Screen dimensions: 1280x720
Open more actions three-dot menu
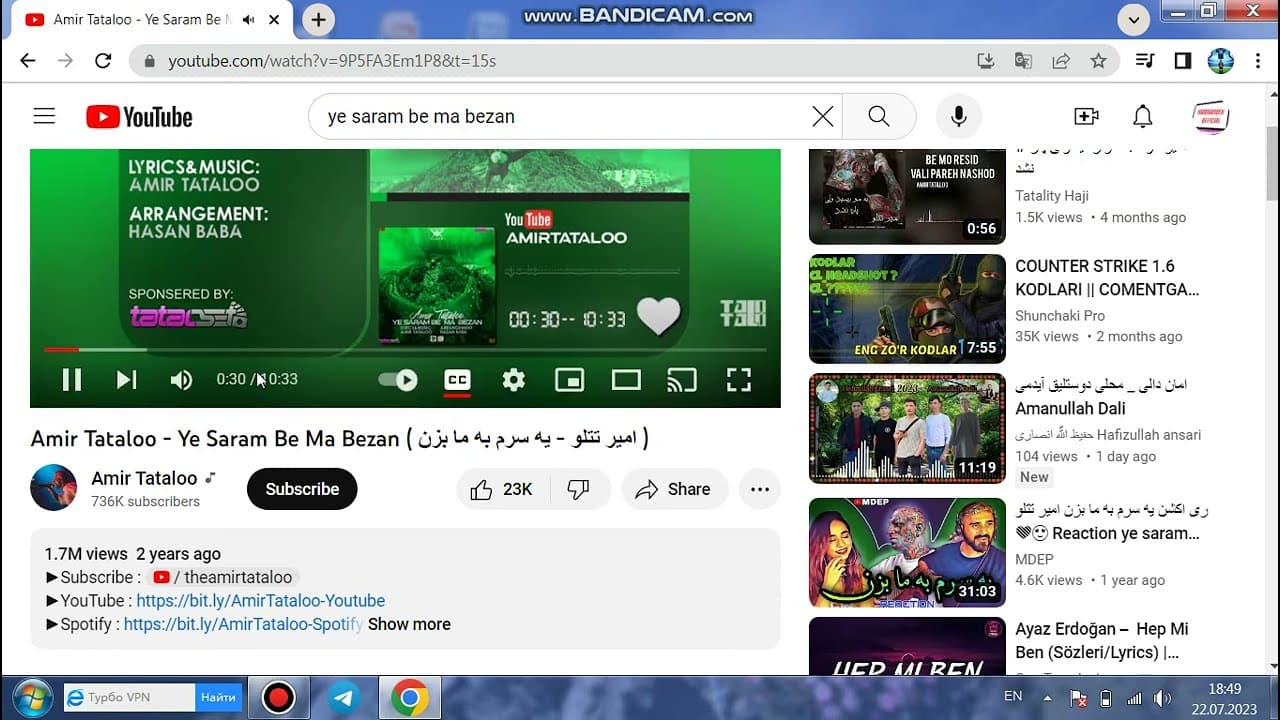(760, 489)
